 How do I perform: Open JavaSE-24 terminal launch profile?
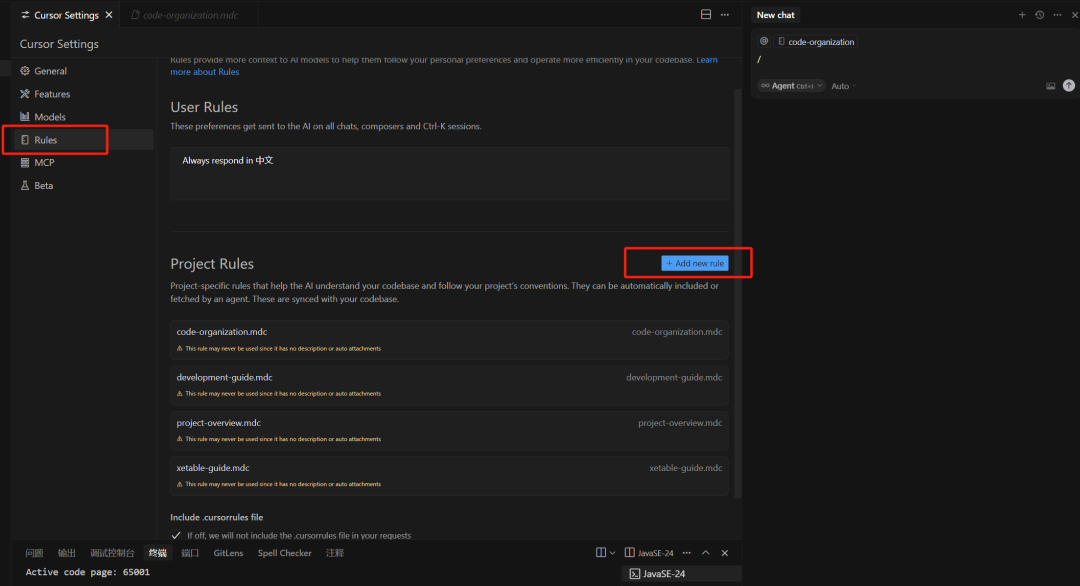point(649,553)
